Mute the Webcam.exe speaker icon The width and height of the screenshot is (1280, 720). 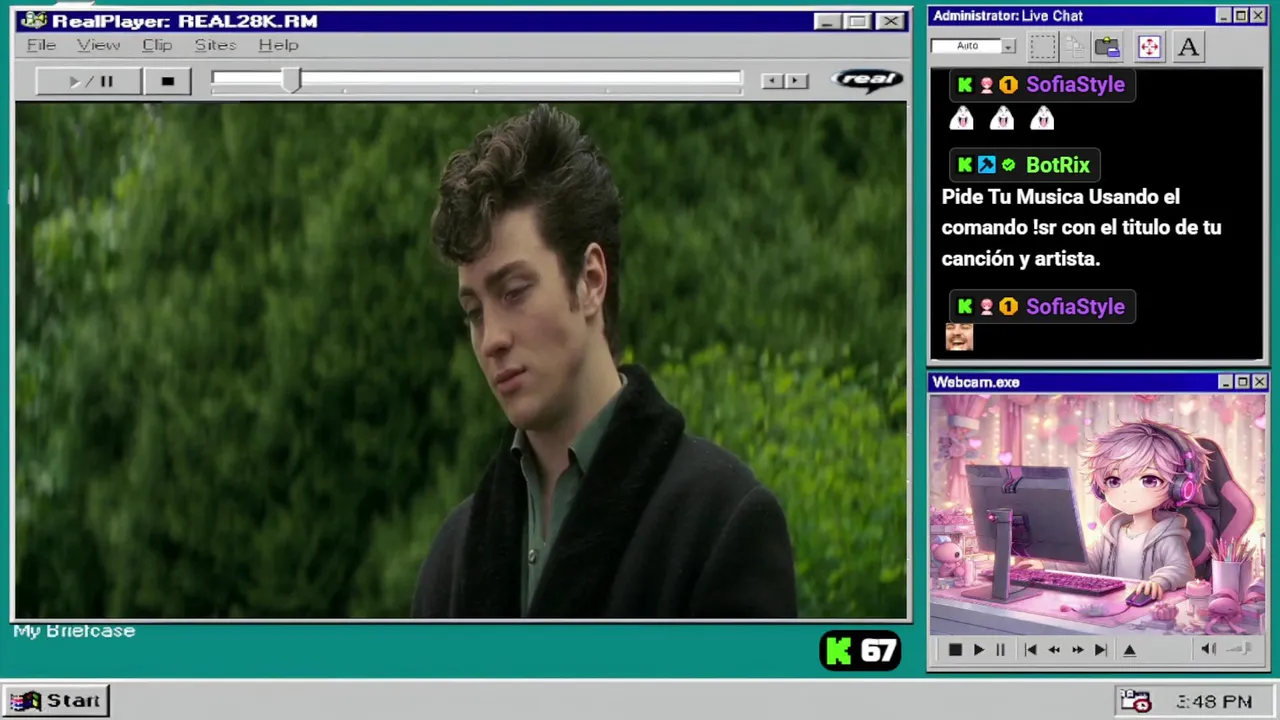coord(1208,650)
